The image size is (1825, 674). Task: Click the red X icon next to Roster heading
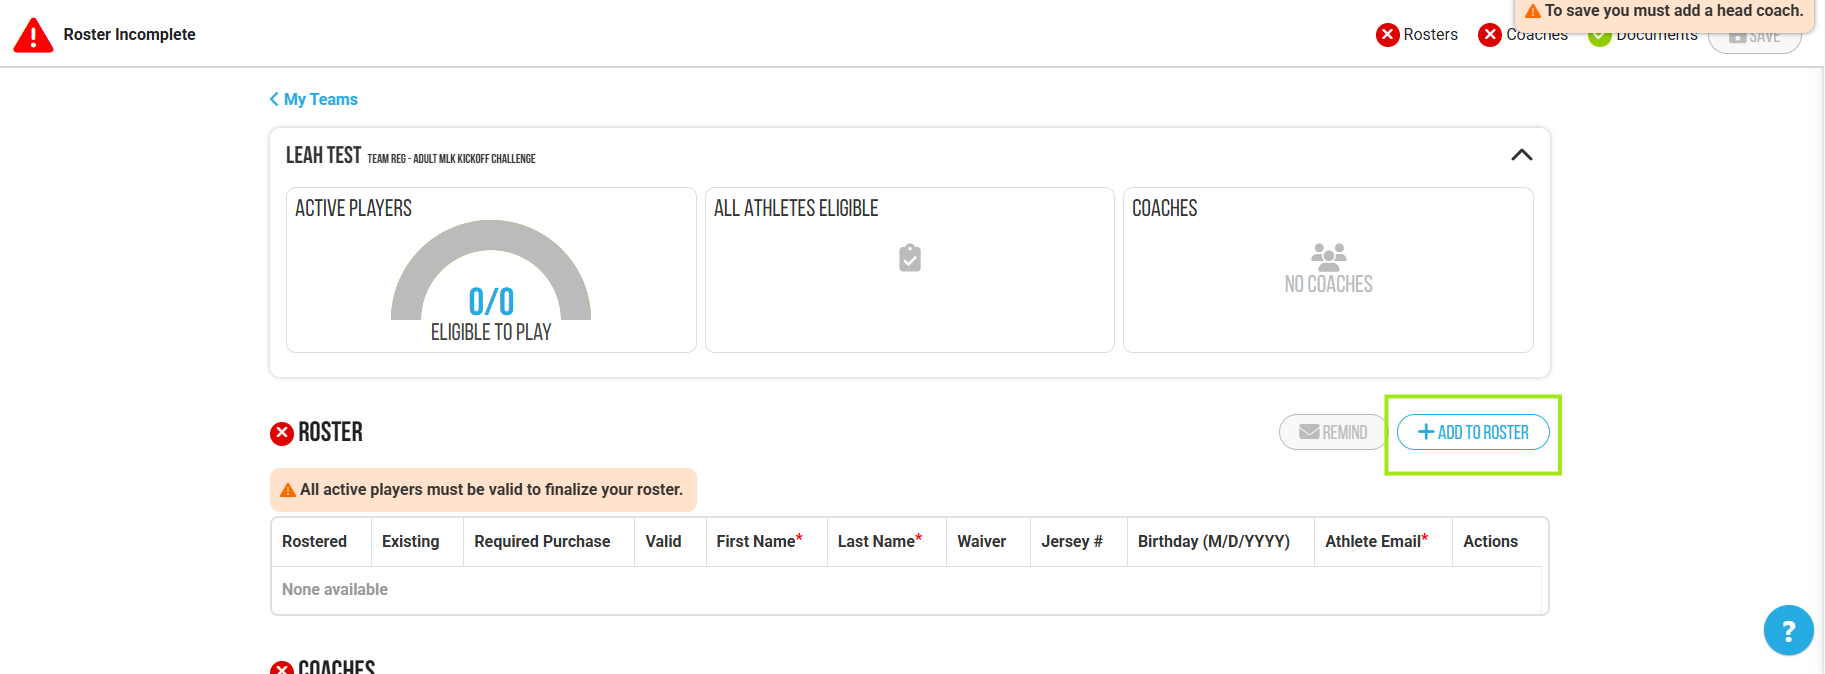pos(282,433)
